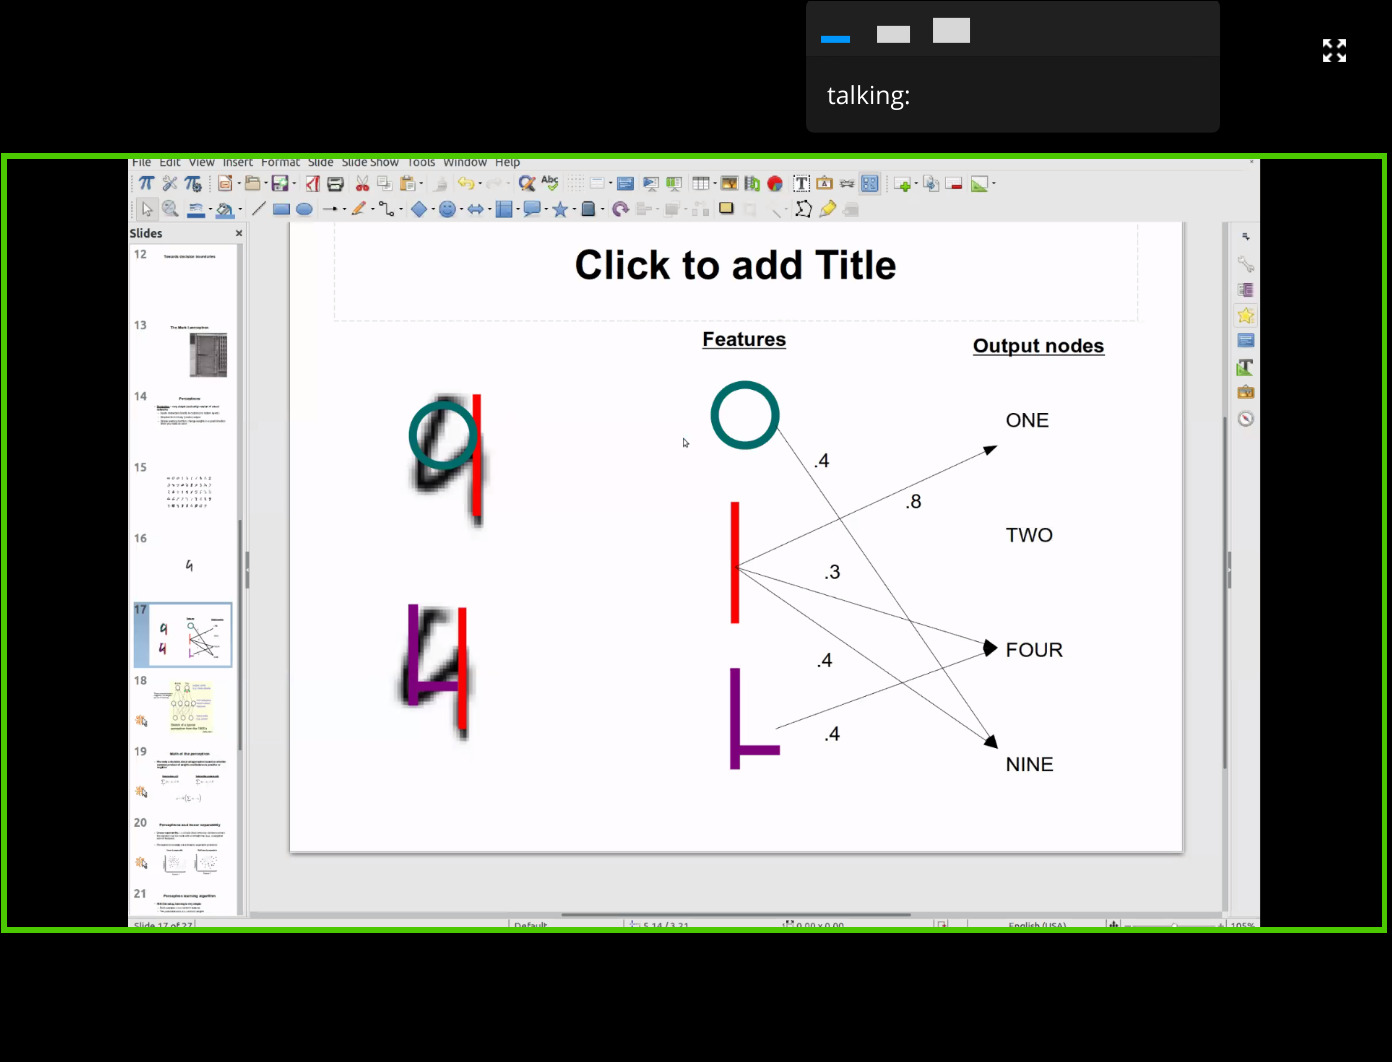Pick the Rectangle drawing tool
1392x1062 pixels.
[x=281, y=209]
